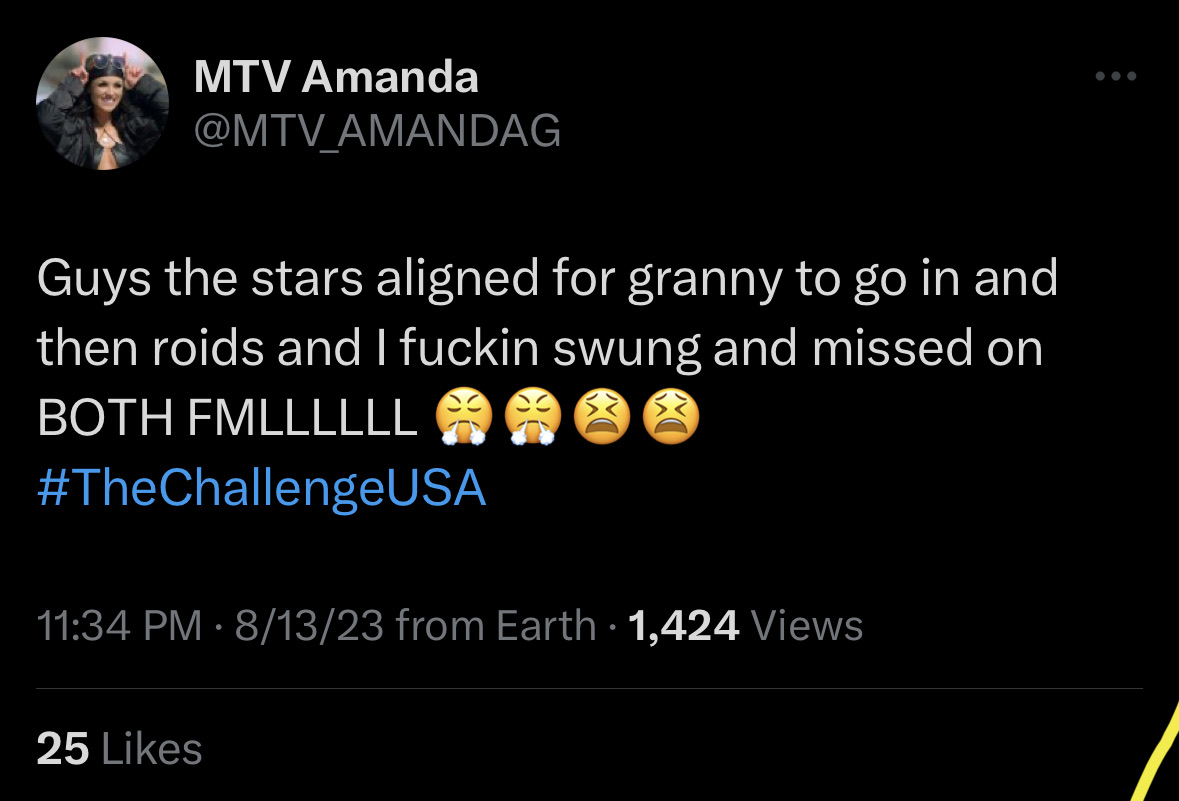
Task: Click the second steaming-nose angry emoji
Action: point(533,417)
